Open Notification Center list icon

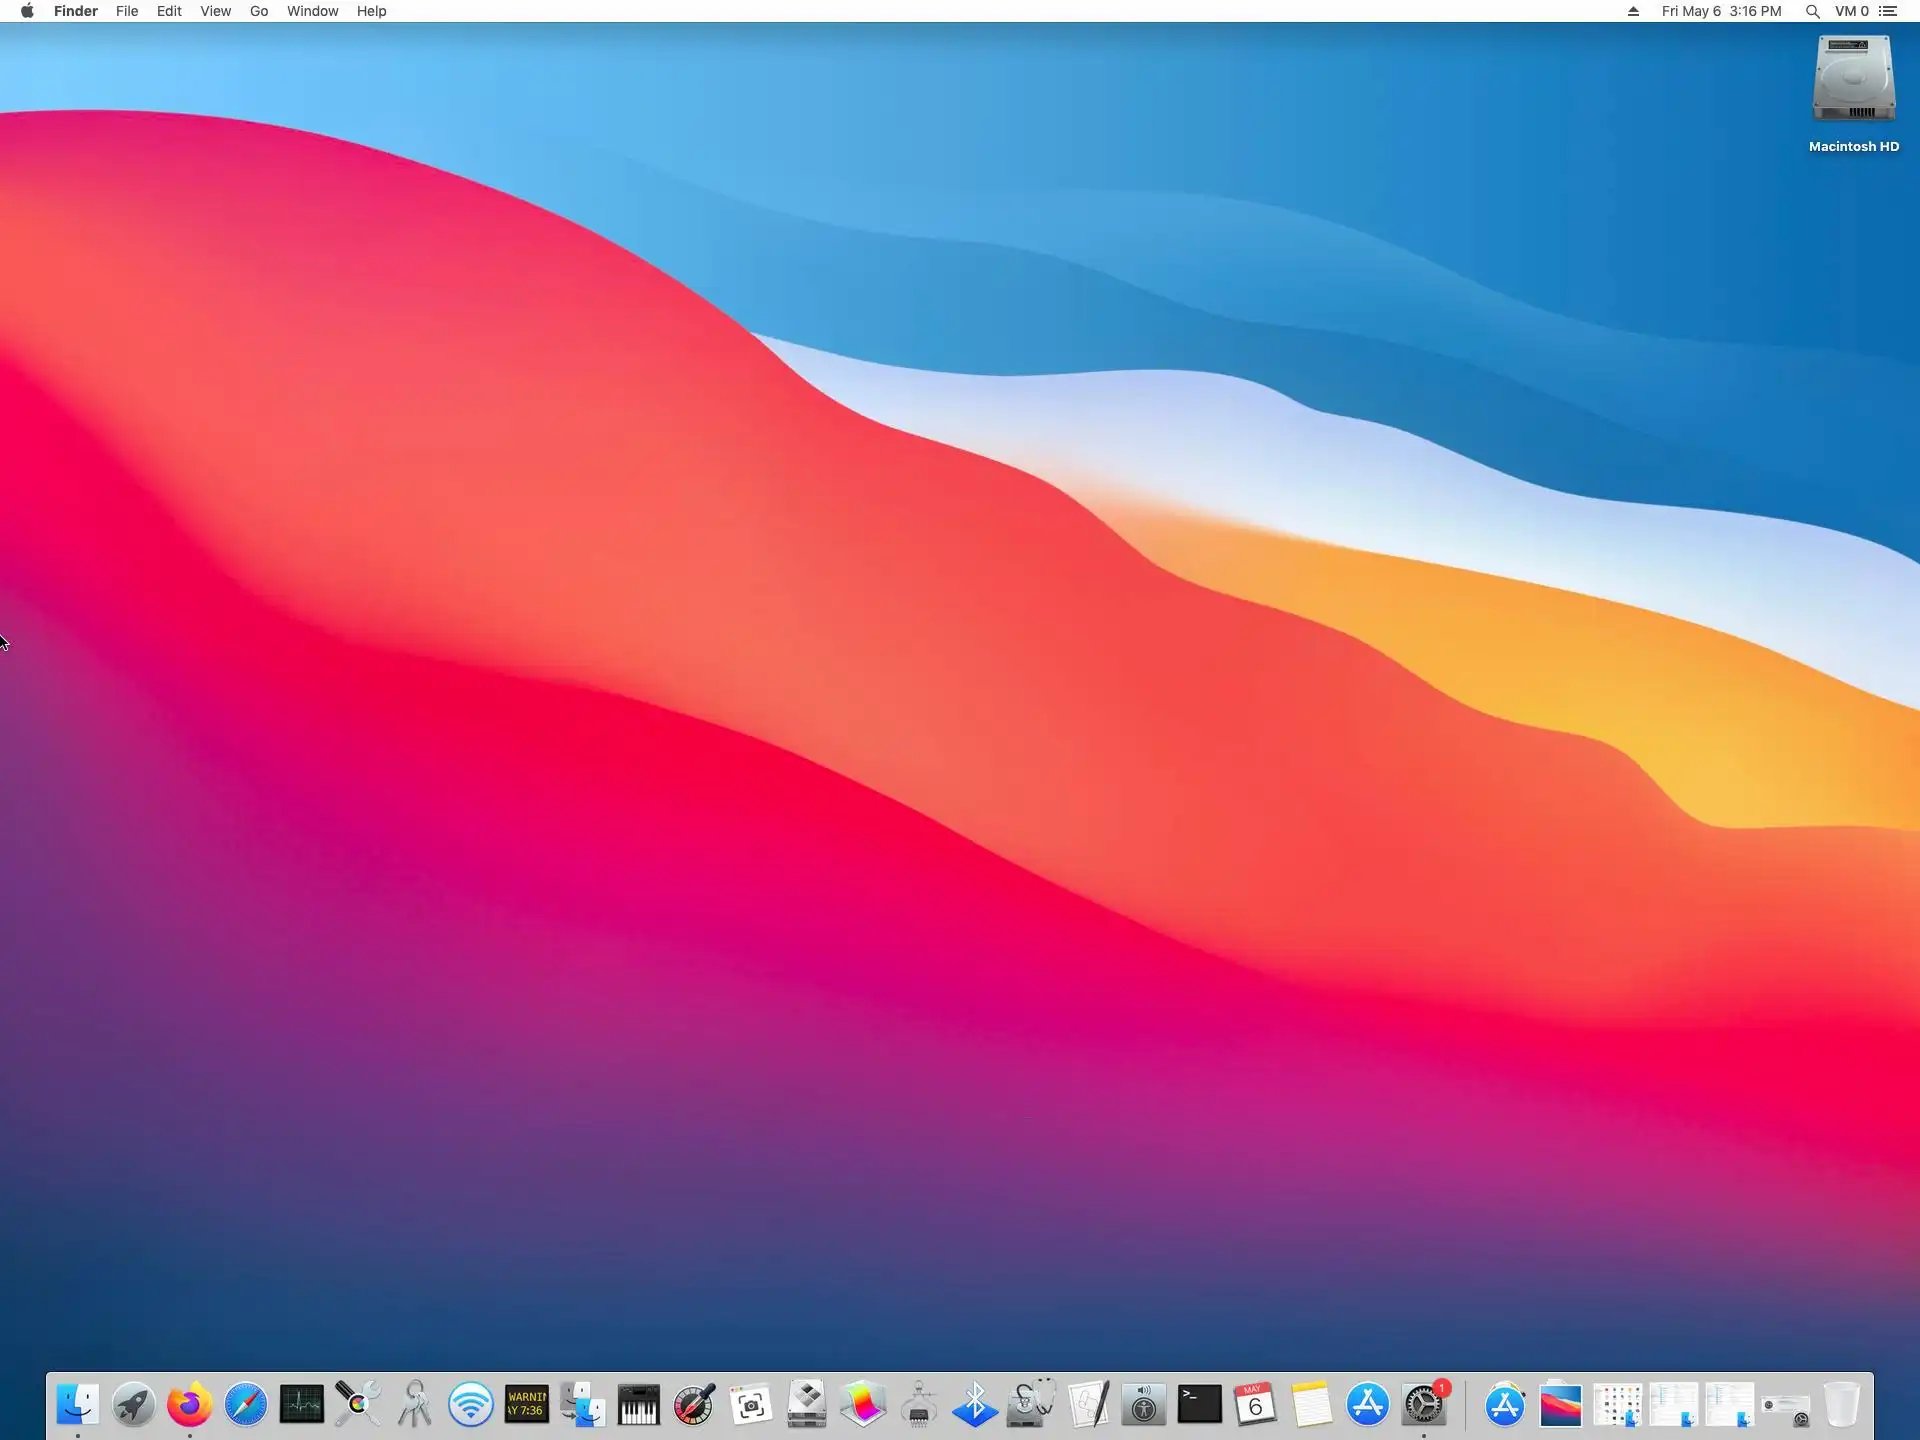coord(1888,11)
